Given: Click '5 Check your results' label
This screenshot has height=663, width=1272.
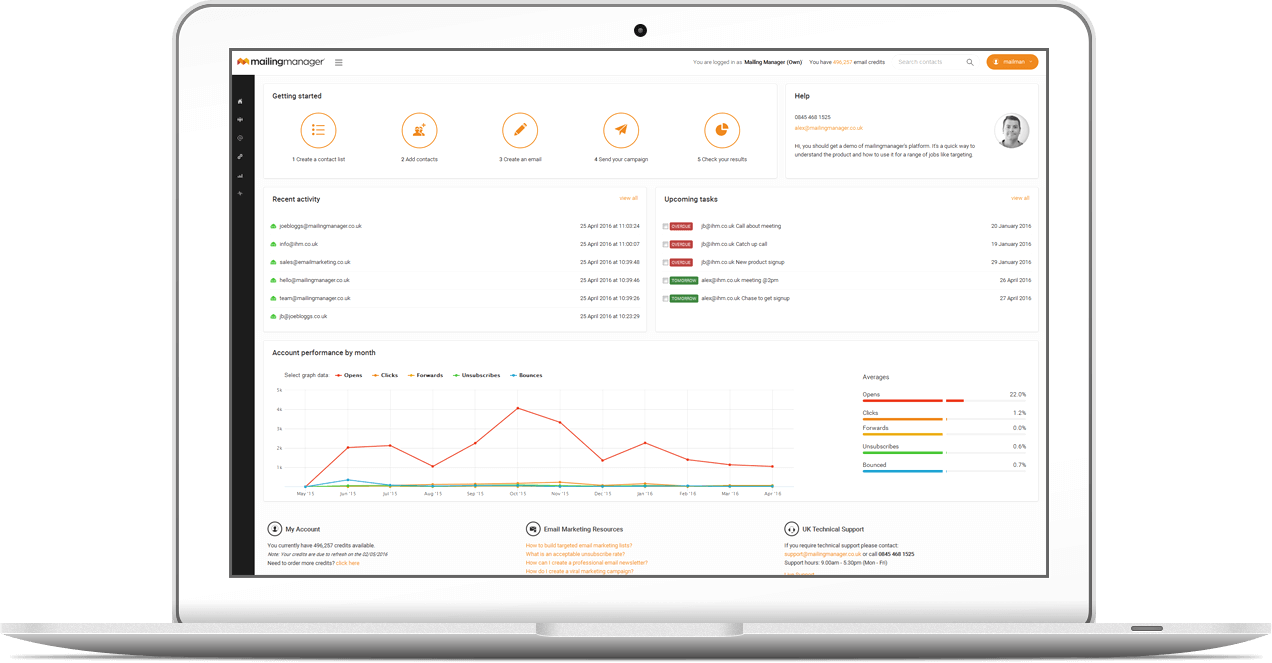Looking at the screenshot, I should click(722, 159).
